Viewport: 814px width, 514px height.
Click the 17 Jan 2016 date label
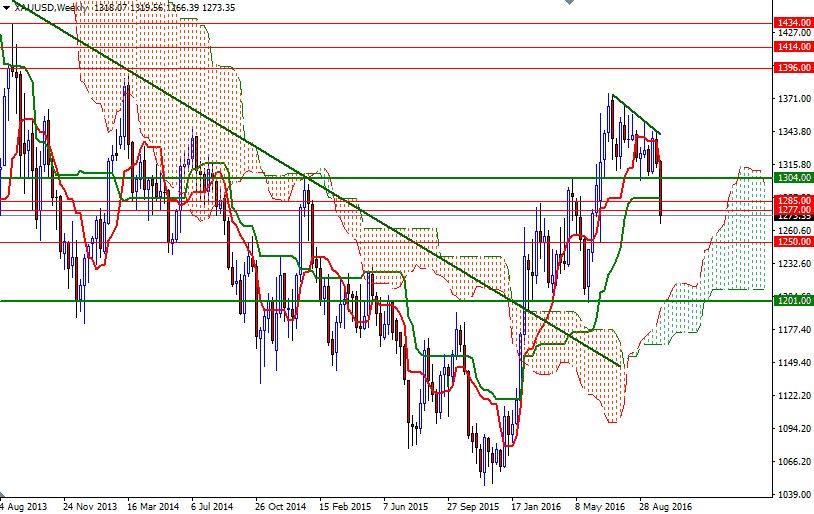534,506
